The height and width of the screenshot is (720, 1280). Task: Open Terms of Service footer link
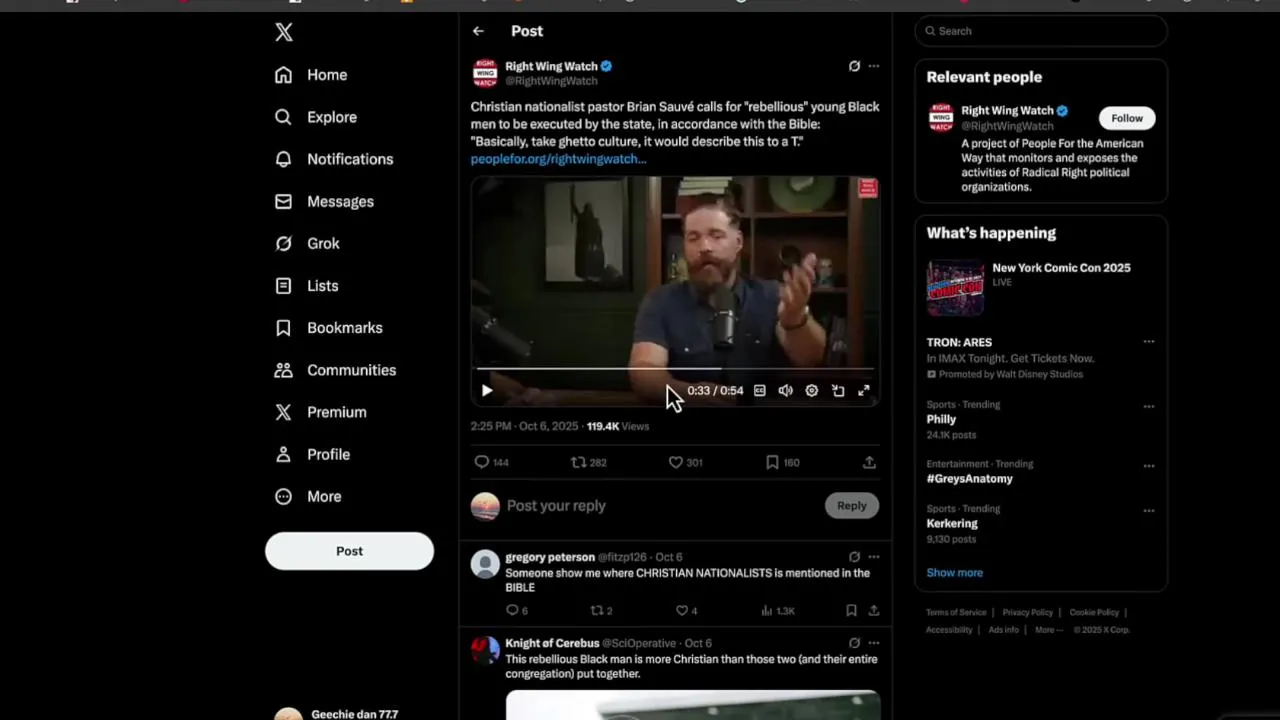(956, 613)
